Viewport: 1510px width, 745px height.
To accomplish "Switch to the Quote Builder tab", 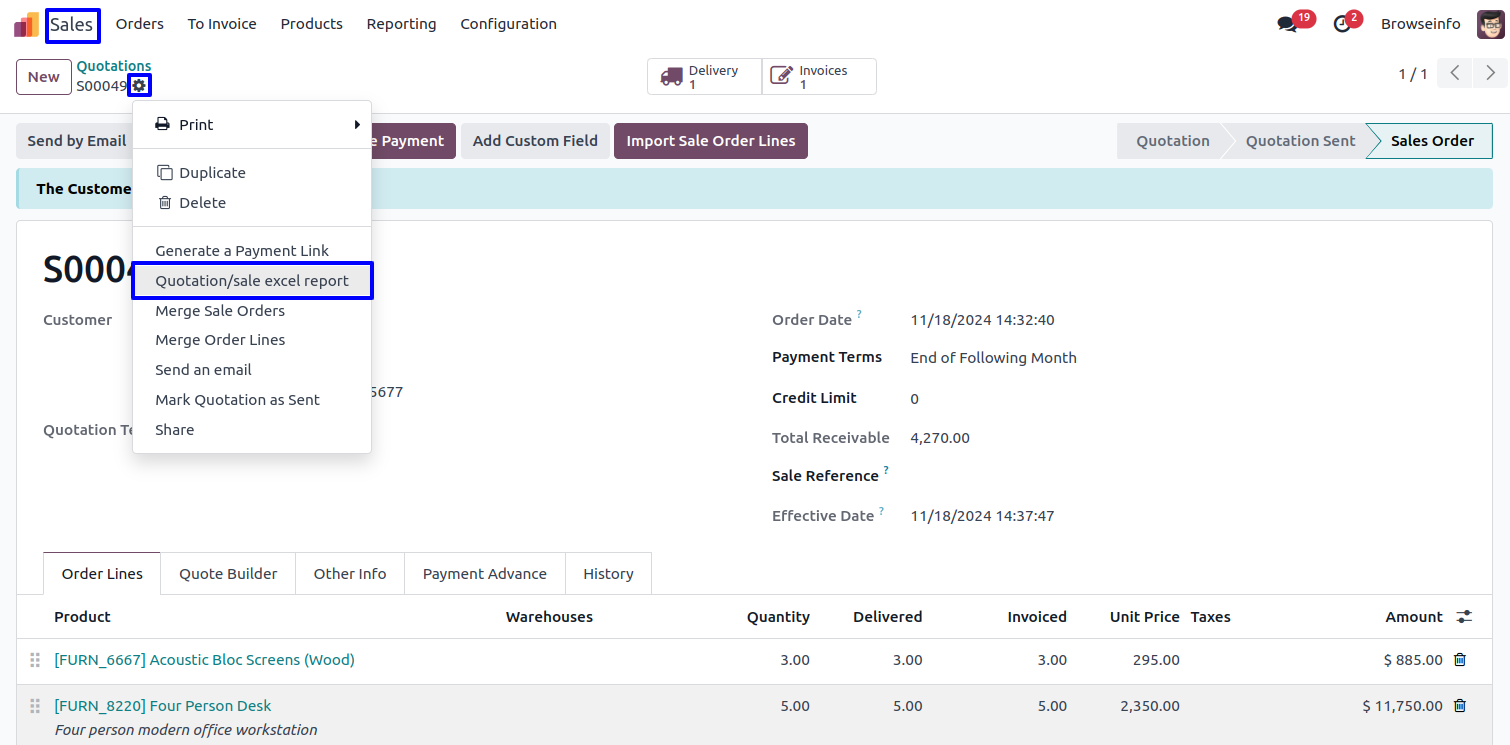I will (228, 574).
